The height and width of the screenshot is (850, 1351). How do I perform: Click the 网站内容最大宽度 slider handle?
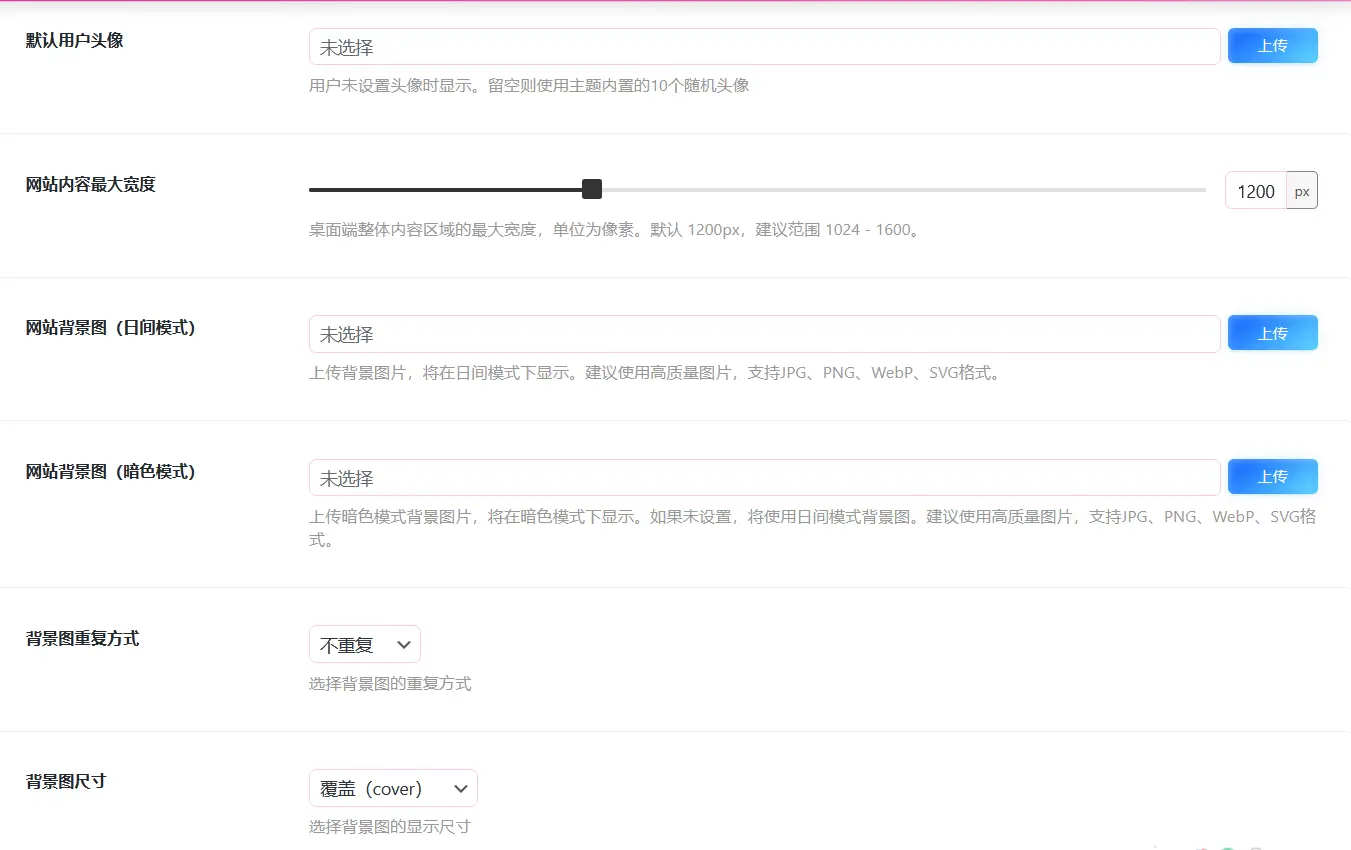click(x=592, y=189)
